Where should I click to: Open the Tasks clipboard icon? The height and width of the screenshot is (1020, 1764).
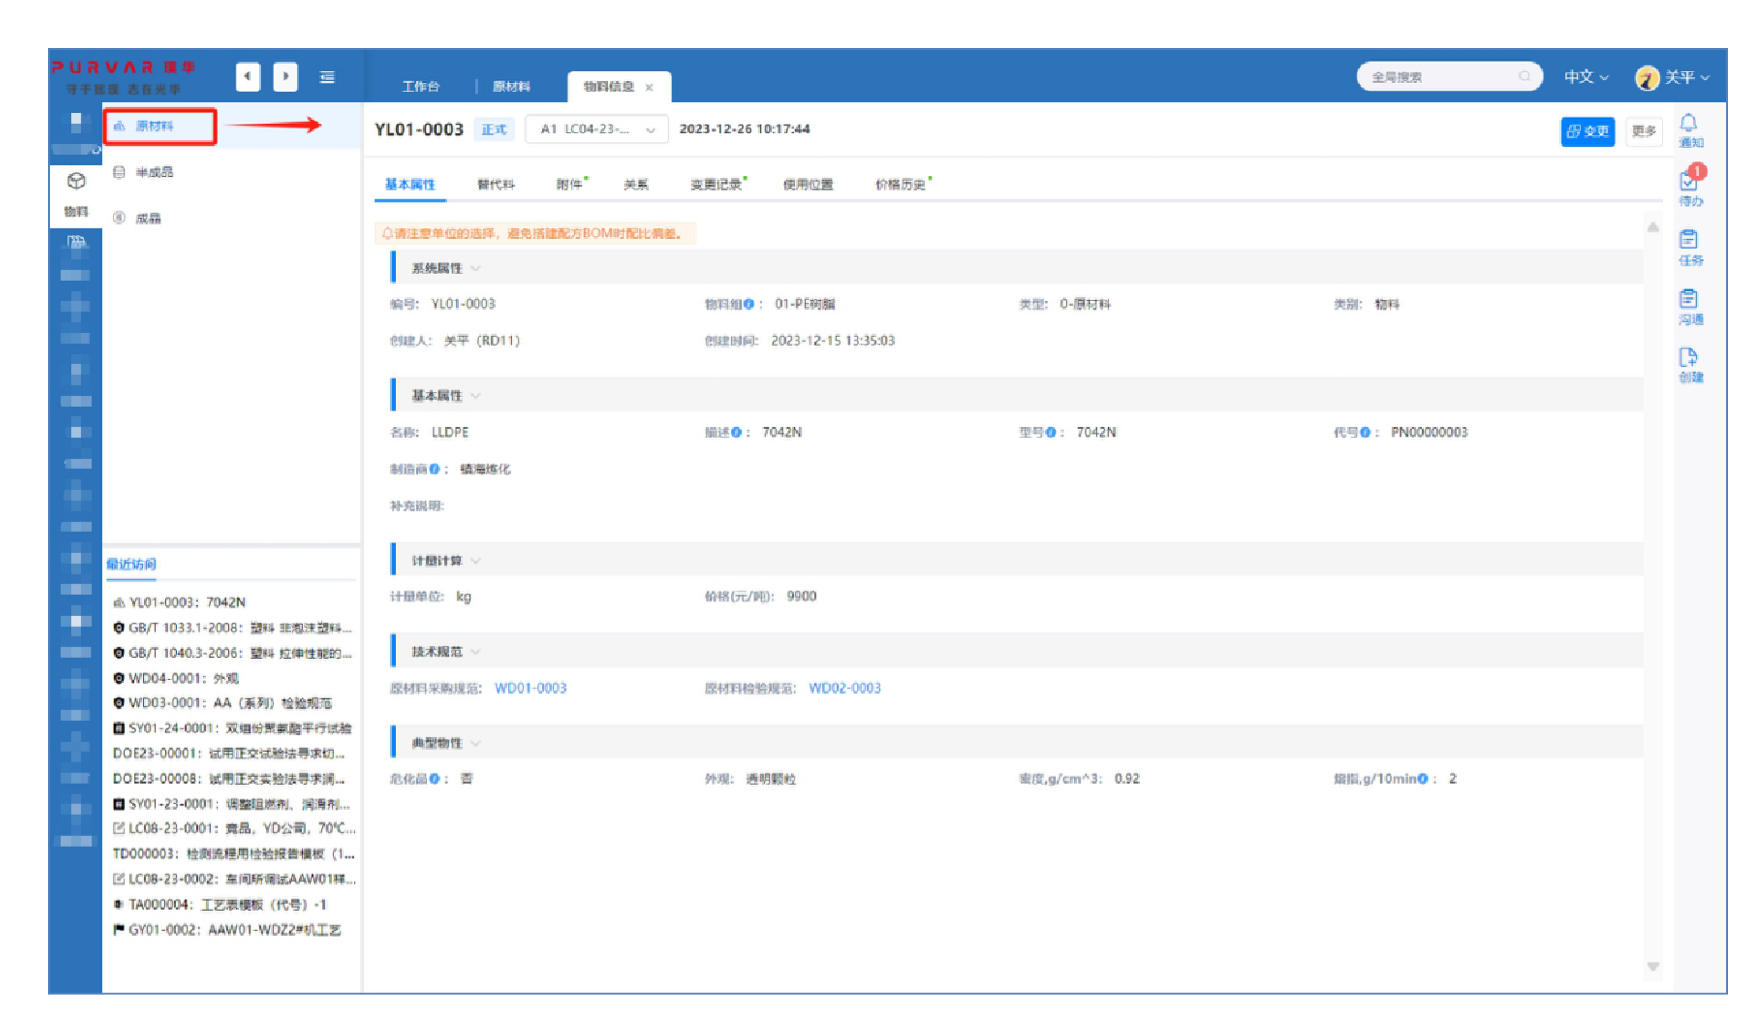[x=1689, y=241]
